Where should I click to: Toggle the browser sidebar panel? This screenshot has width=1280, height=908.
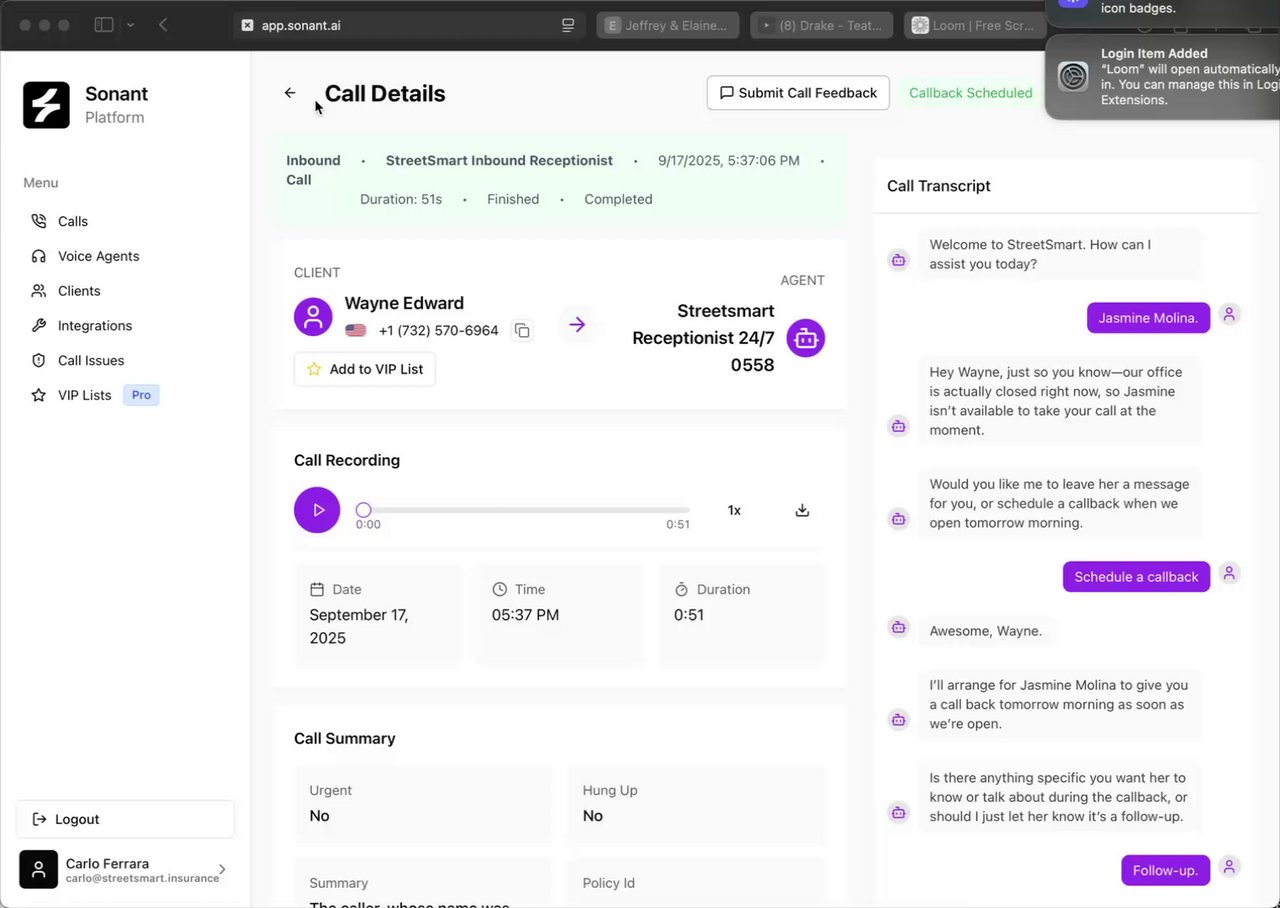coord(103,25)
